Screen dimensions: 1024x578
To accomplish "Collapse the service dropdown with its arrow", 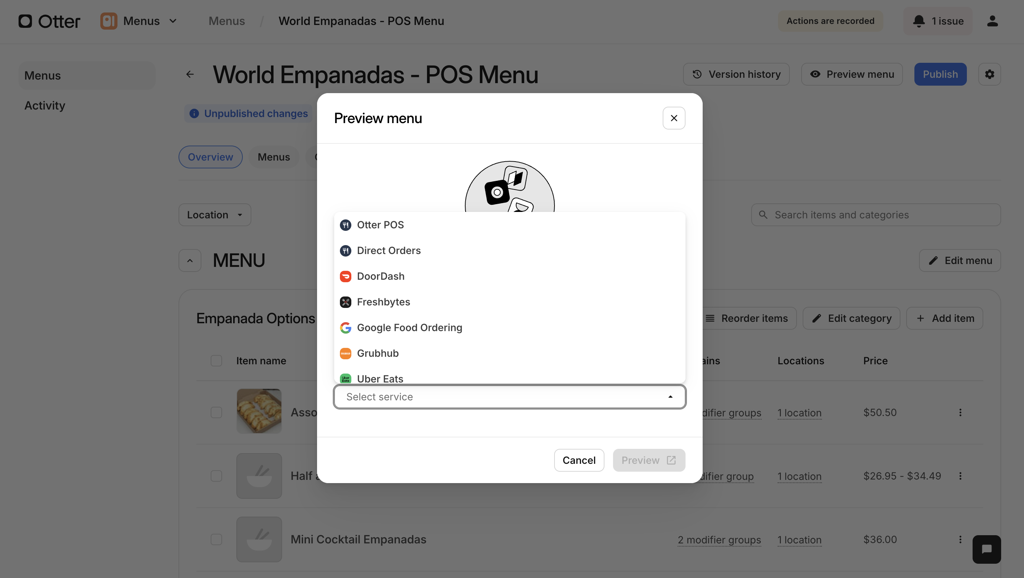I will click(670, 396).
